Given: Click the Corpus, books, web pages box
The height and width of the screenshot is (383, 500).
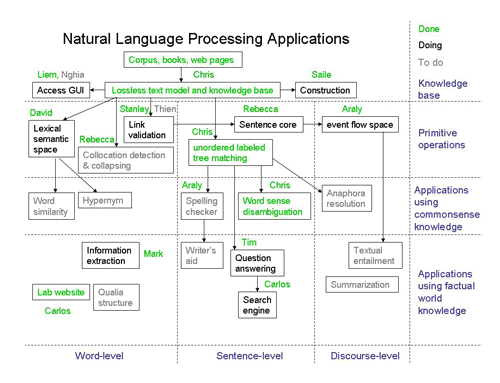Looking at the screenshot, I should pos(183,60).
